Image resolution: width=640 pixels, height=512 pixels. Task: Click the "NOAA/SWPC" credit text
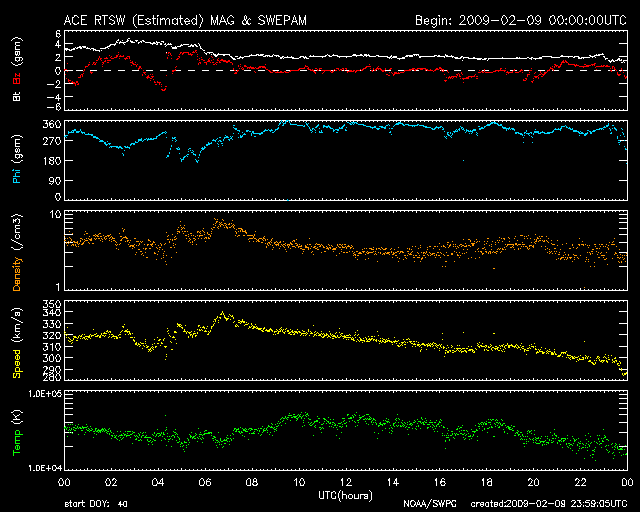click(429, 504)
